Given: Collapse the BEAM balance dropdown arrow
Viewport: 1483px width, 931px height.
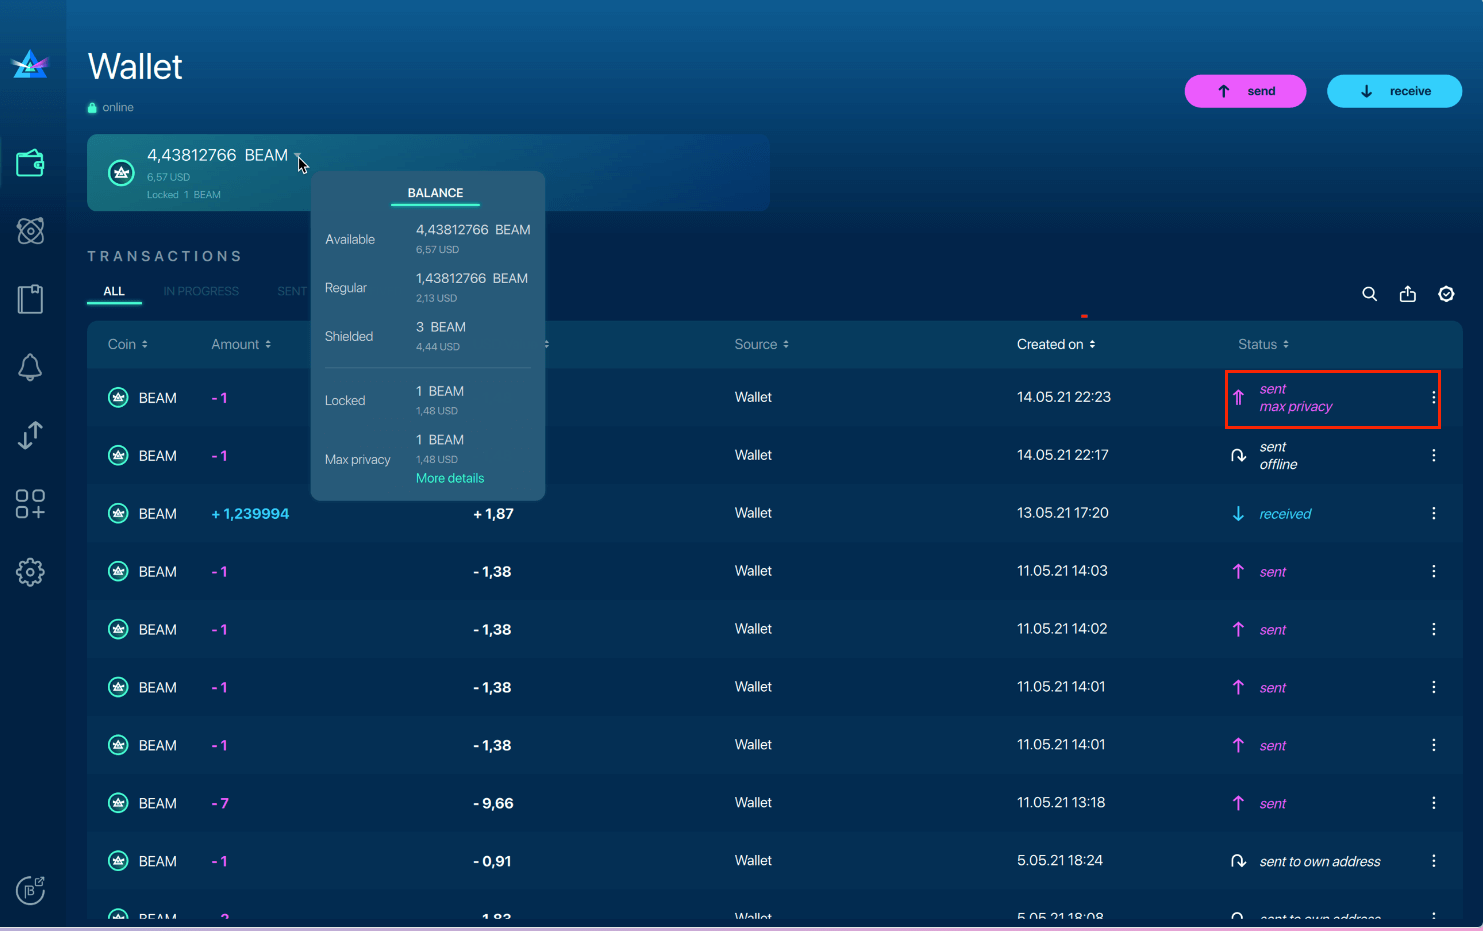Looking at the screenshot, I should [297, 156].
